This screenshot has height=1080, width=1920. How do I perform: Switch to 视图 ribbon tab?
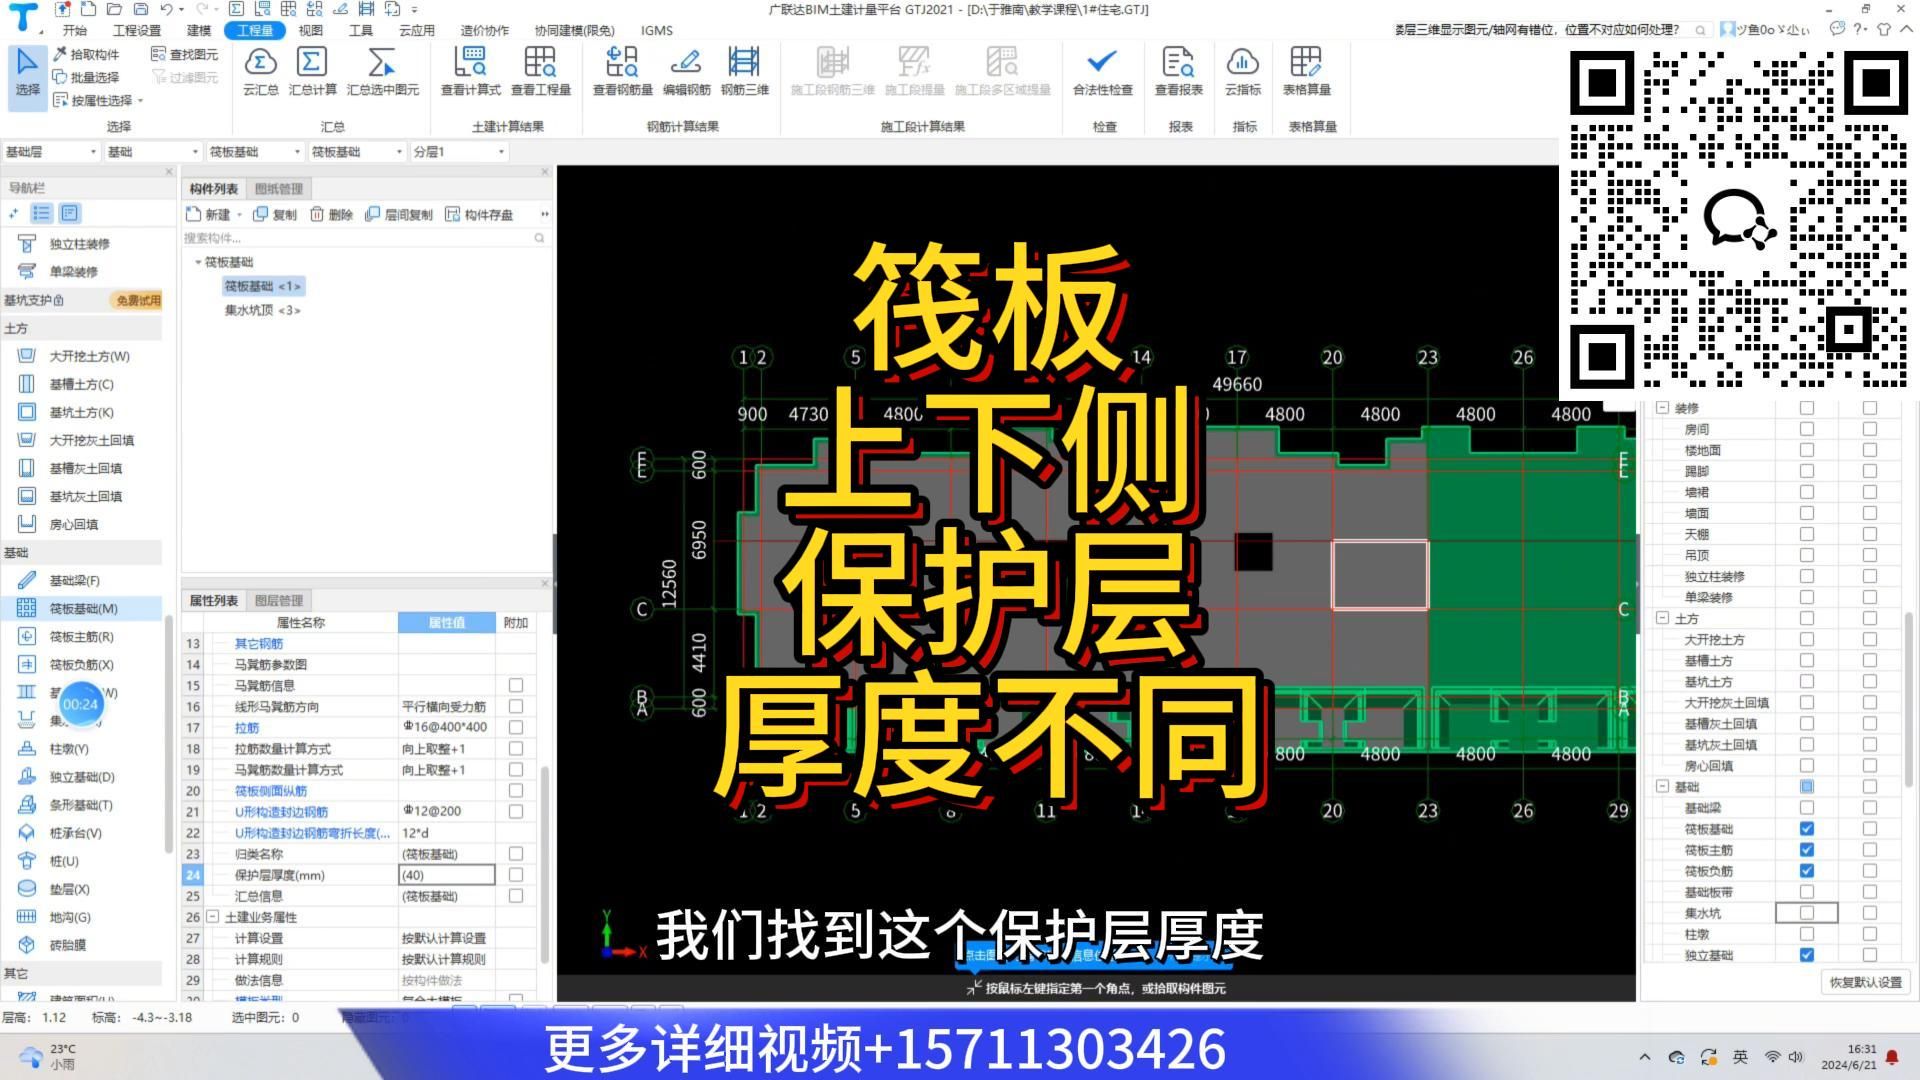310,30
